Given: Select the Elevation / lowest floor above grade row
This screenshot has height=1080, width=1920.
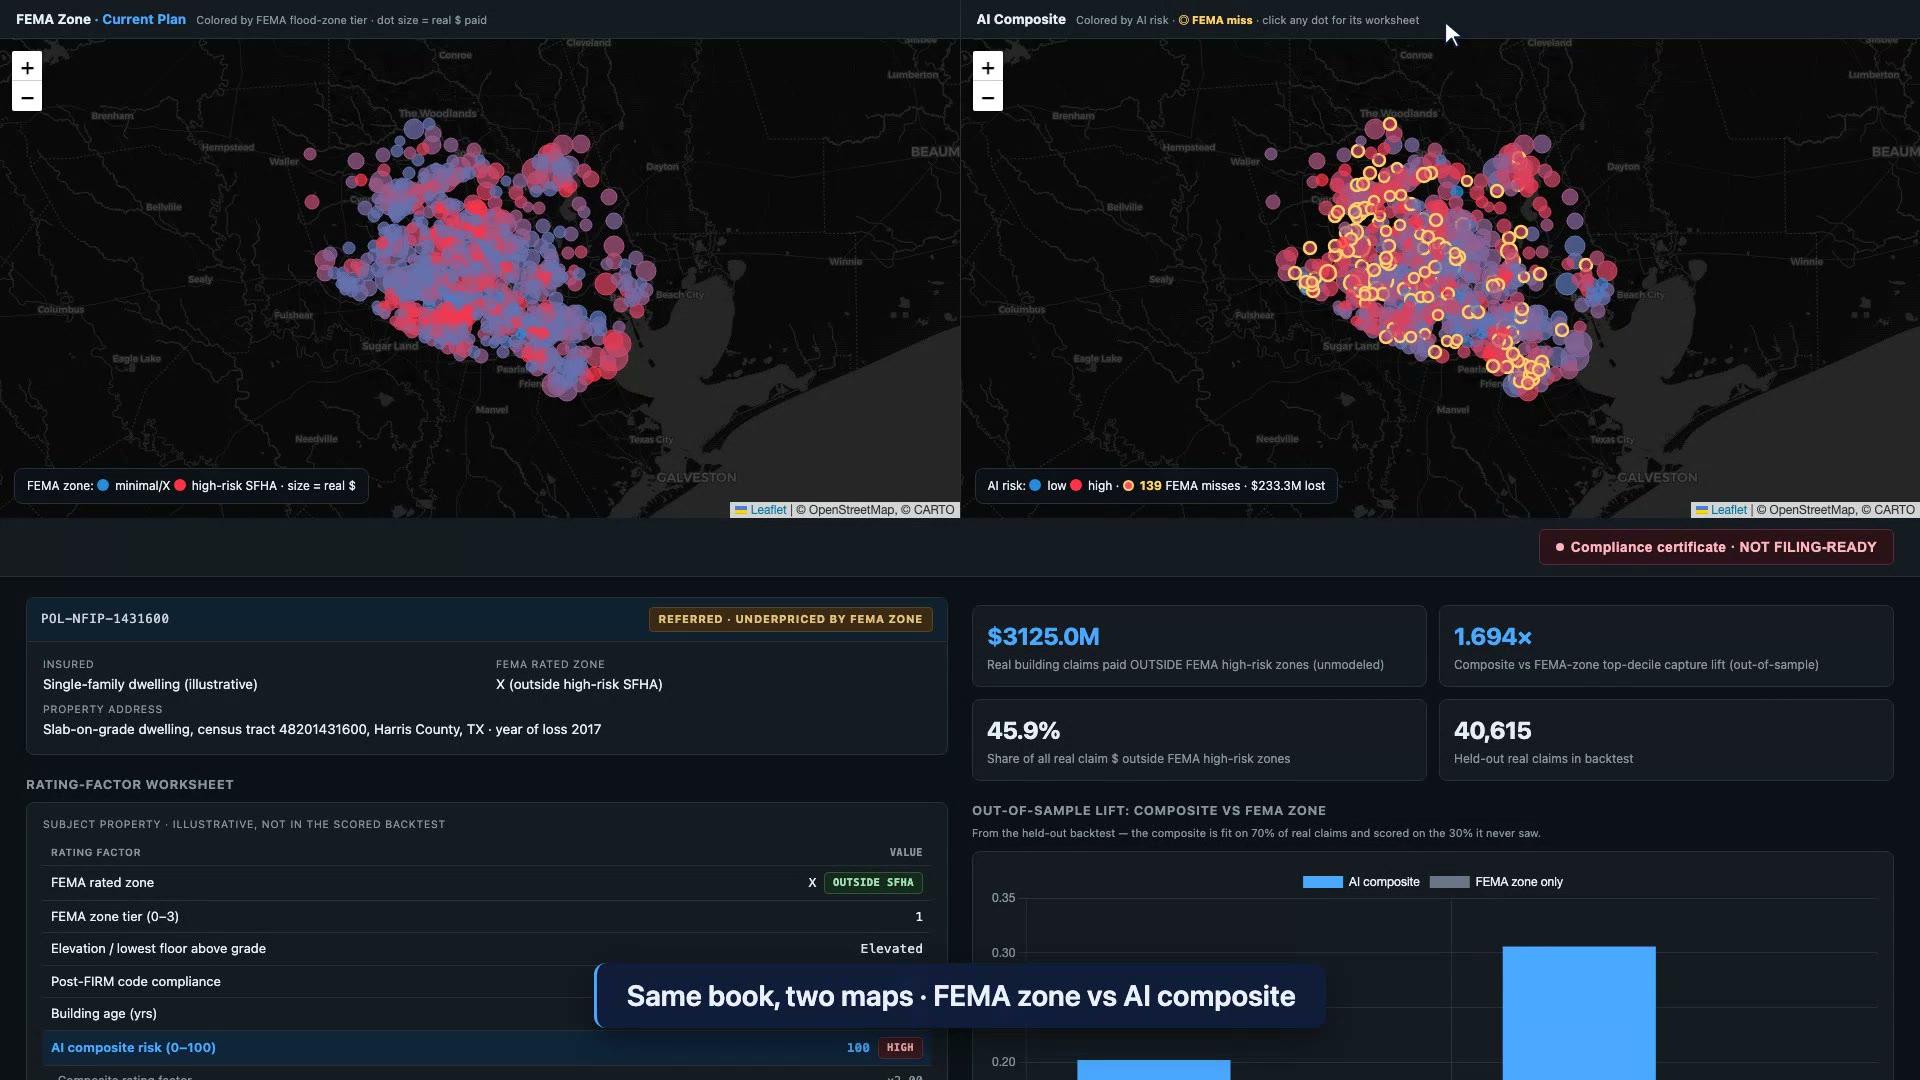Looking at the screenshot, I should pos(486,948).
